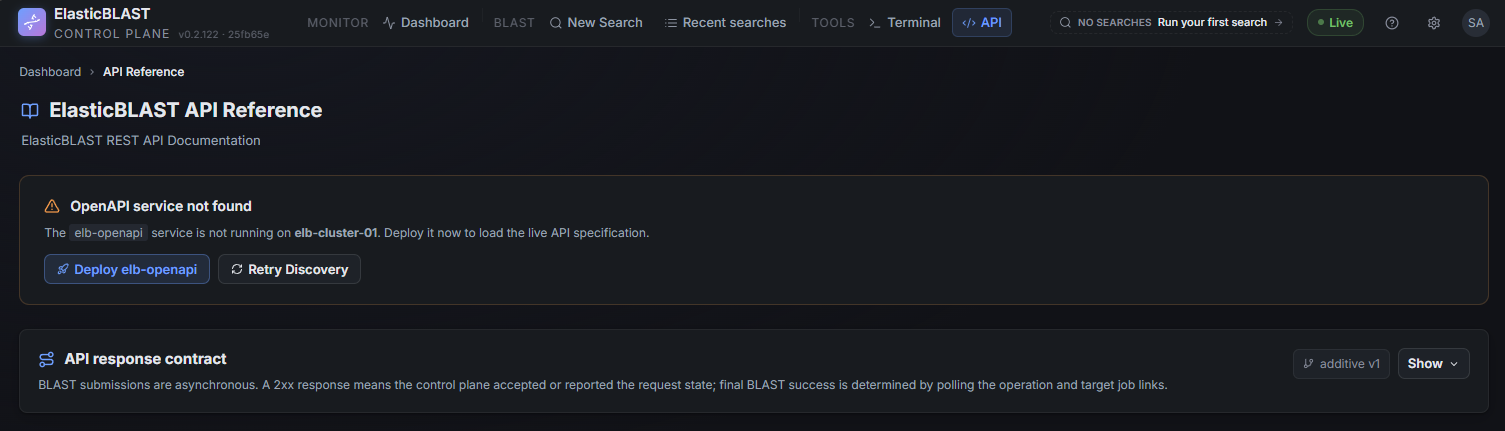This screenshot has height=431, width=1505.
Task: Open the Terminal tool
Action: [x=905, y=22]
